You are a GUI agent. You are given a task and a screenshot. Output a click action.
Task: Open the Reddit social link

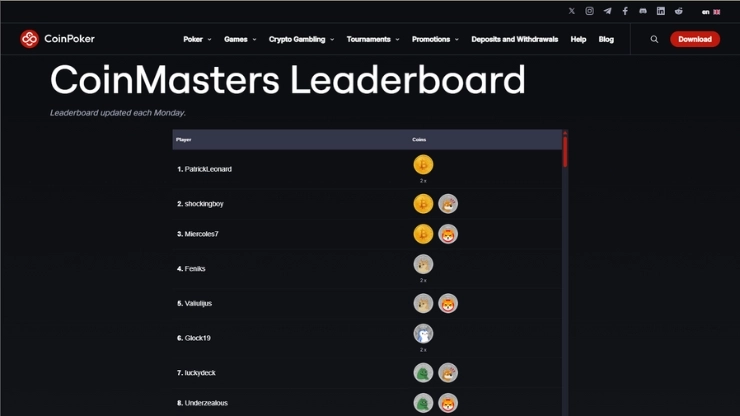click(679, 11)
